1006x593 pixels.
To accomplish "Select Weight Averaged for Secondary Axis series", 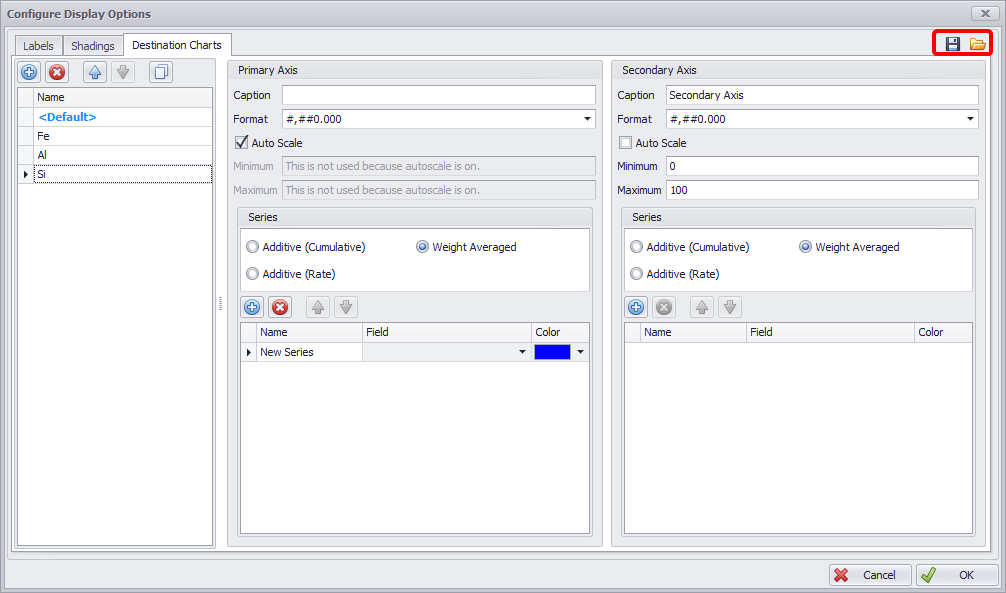I will (x=805, y=247).
